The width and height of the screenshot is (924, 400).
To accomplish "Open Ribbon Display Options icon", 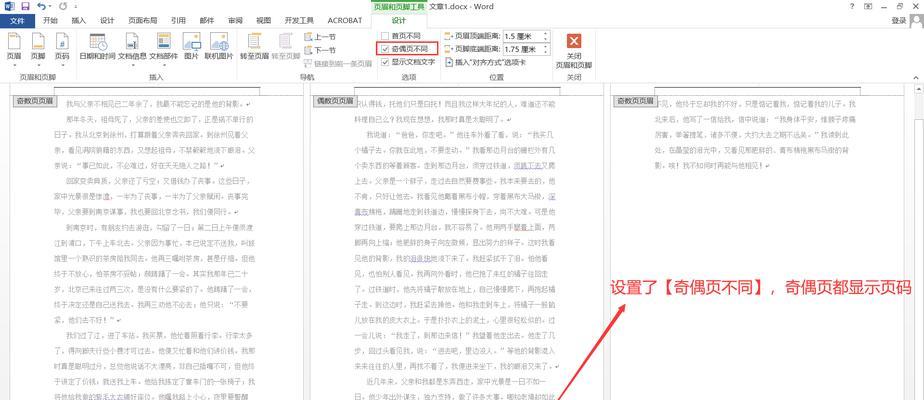I will coord(868,6).
